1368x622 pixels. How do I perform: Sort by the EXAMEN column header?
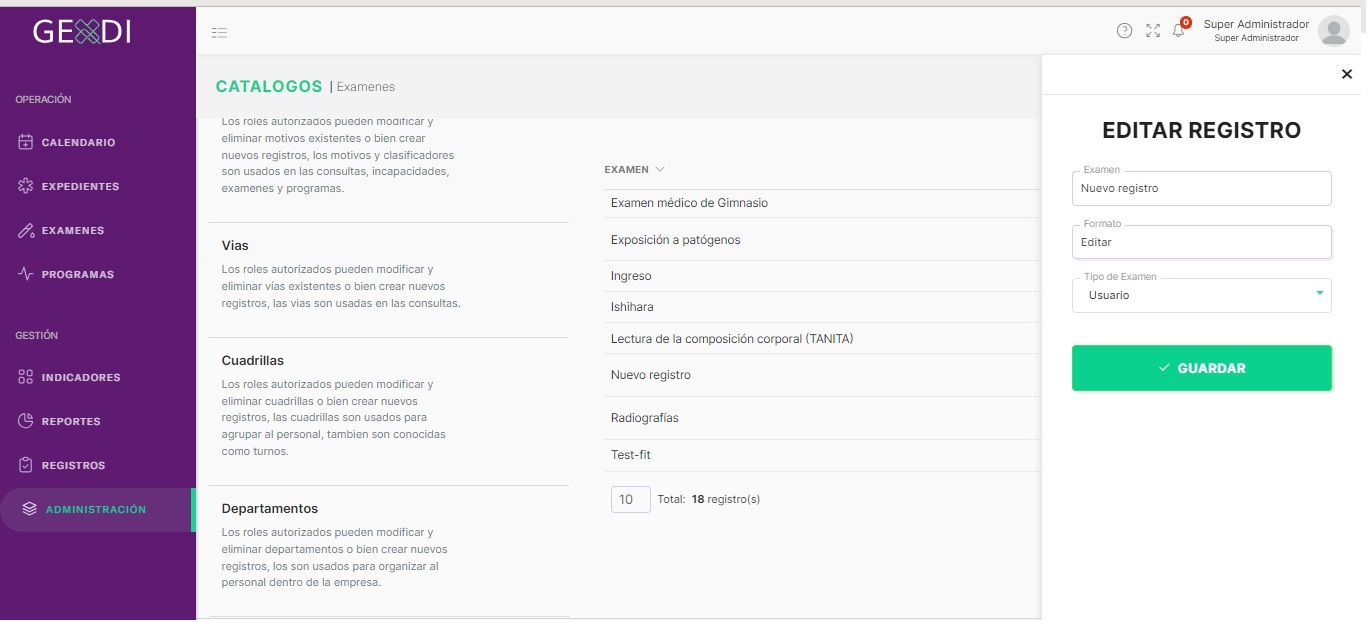coord(634,170)
